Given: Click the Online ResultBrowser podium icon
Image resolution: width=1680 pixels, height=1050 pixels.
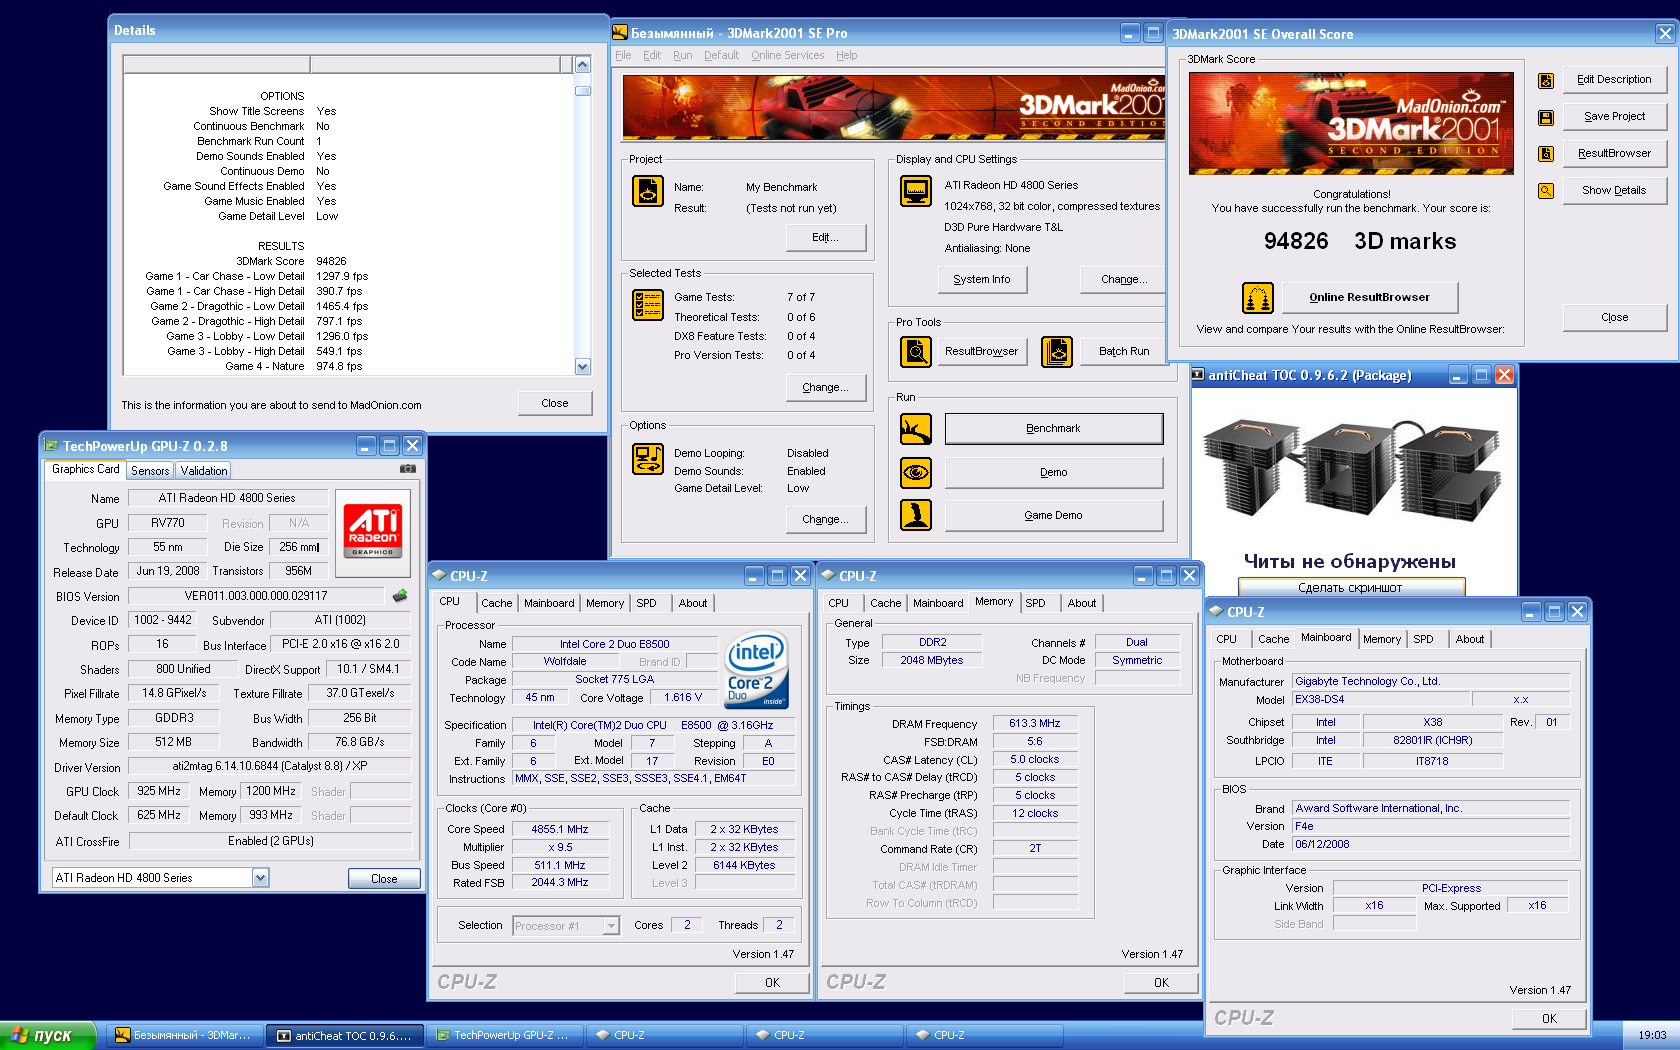Looking at the screenshot, I should [x=1258, y=298].
